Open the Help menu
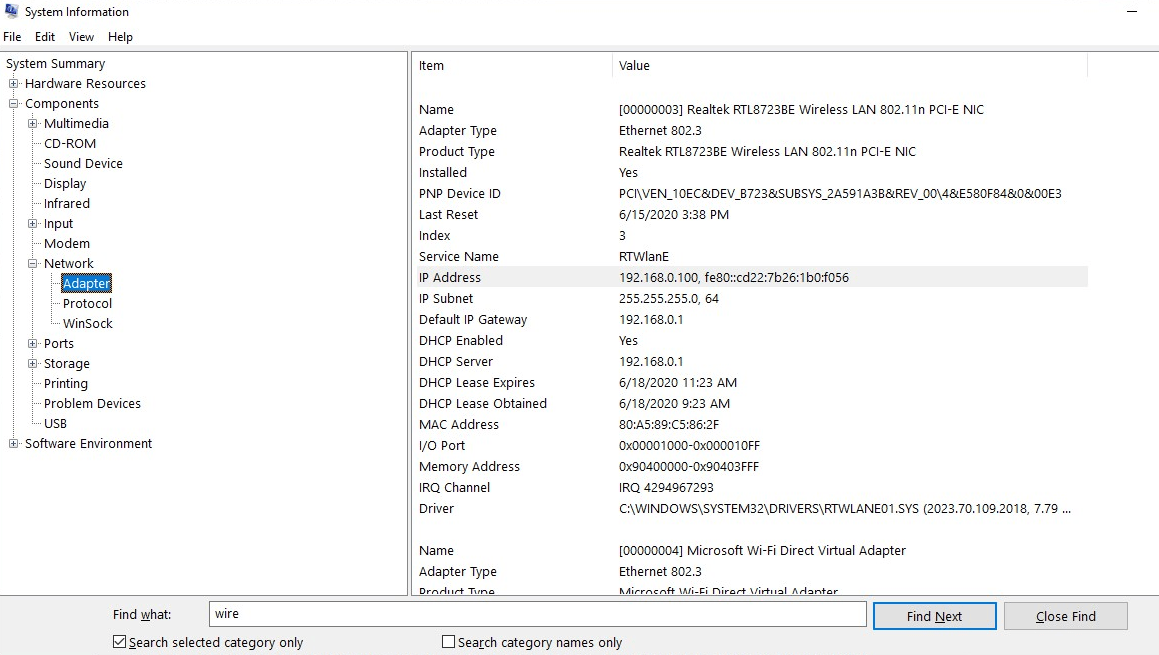Screen dimensions: 1159x655 [x=120, y=37]
